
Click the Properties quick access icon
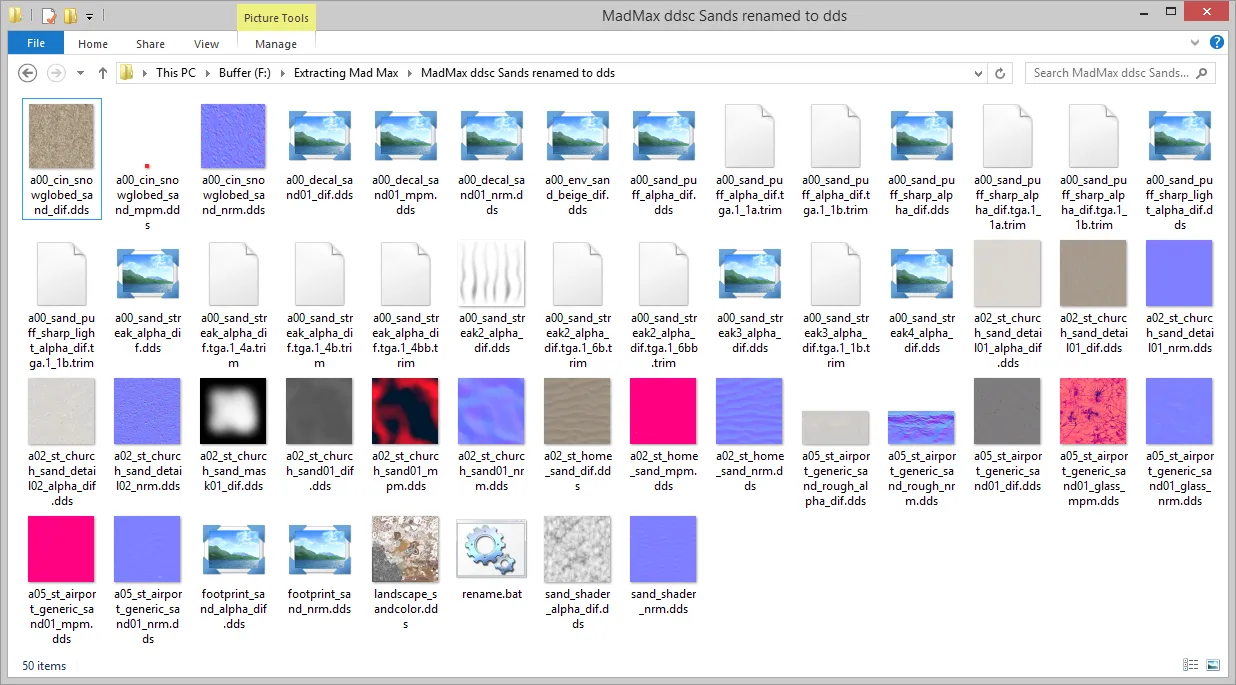pos(49,16)
